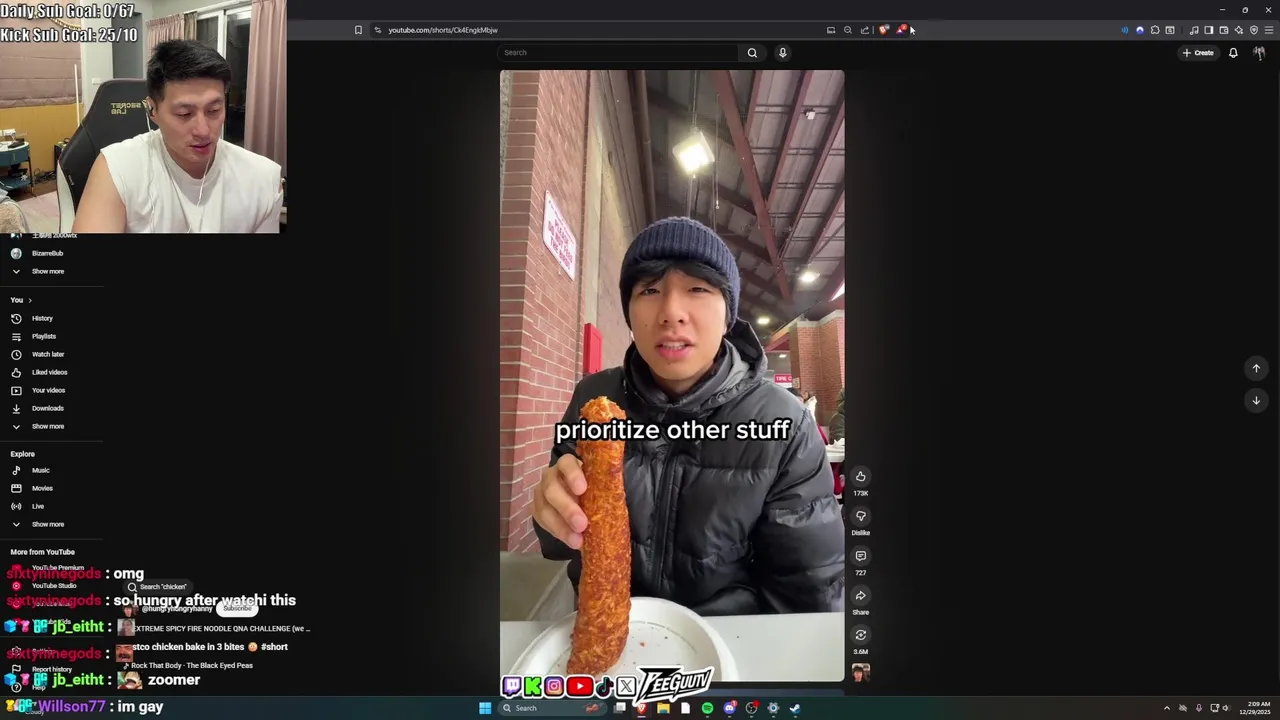1280x720 pixels.
Task: Show hidden system tray icons
Action: tap(1166, 708)
